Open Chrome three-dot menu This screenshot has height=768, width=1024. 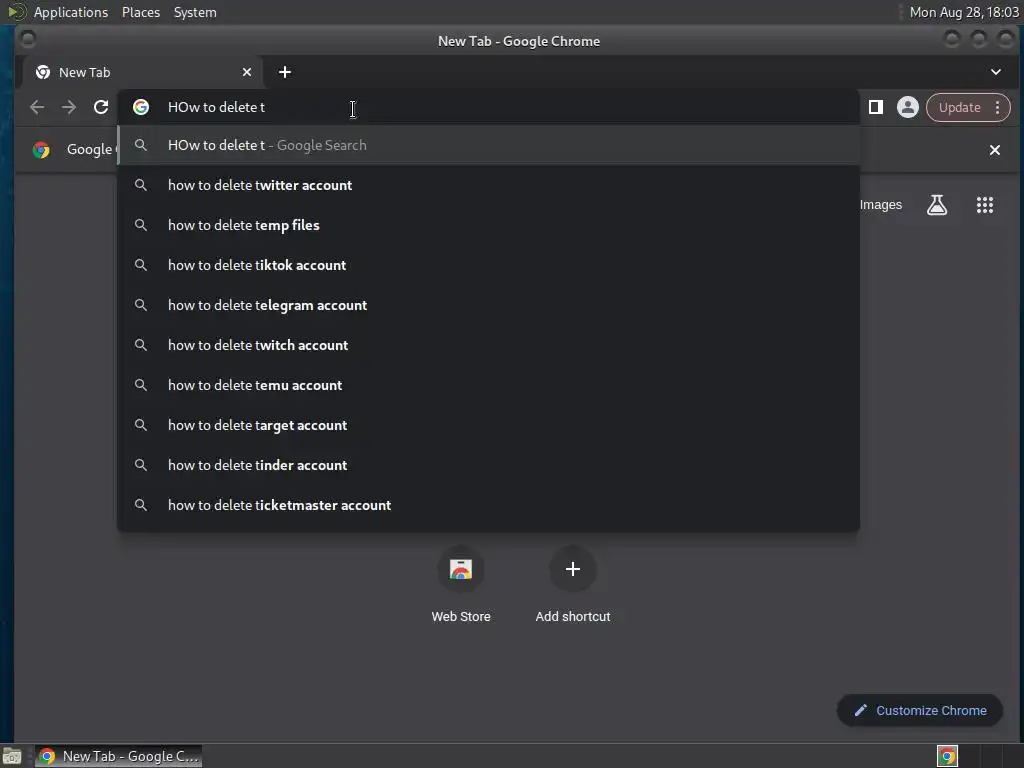pos(997,107)
